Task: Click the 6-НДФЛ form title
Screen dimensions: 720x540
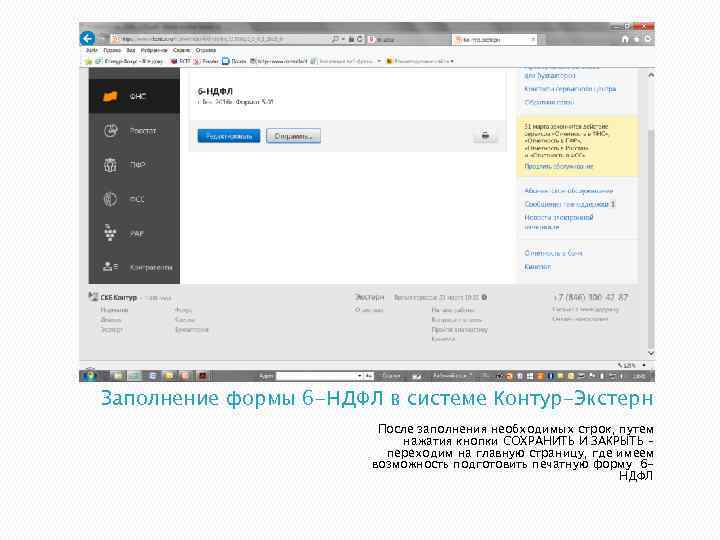Action: click(x=215, y=91)
